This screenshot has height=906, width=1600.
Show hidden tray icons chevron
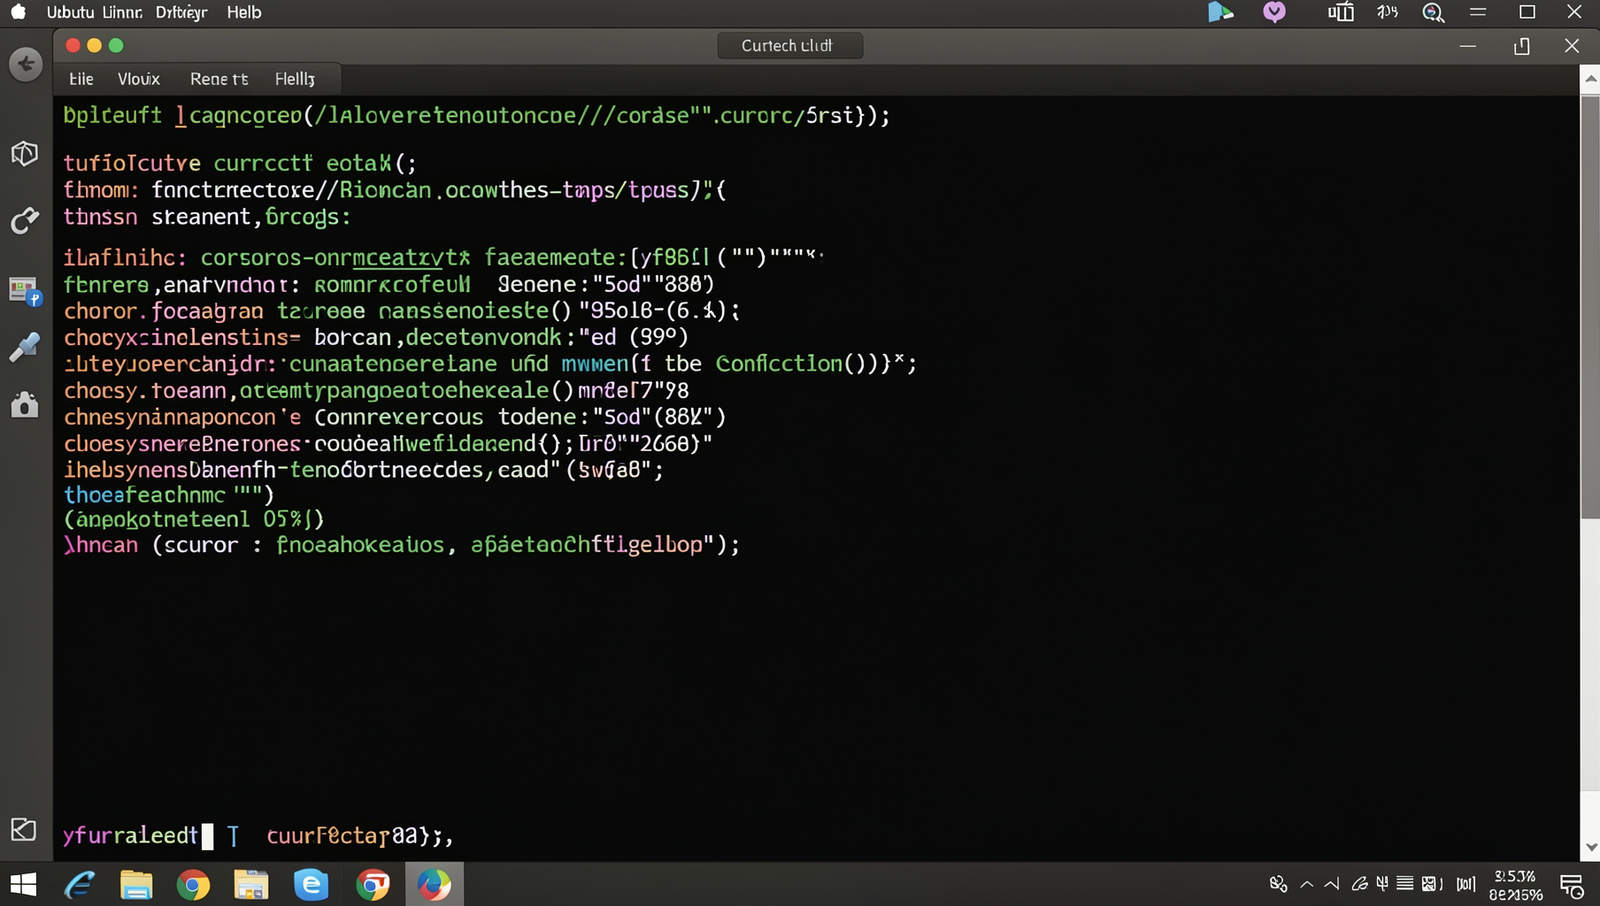click(x=1306, y=884)
